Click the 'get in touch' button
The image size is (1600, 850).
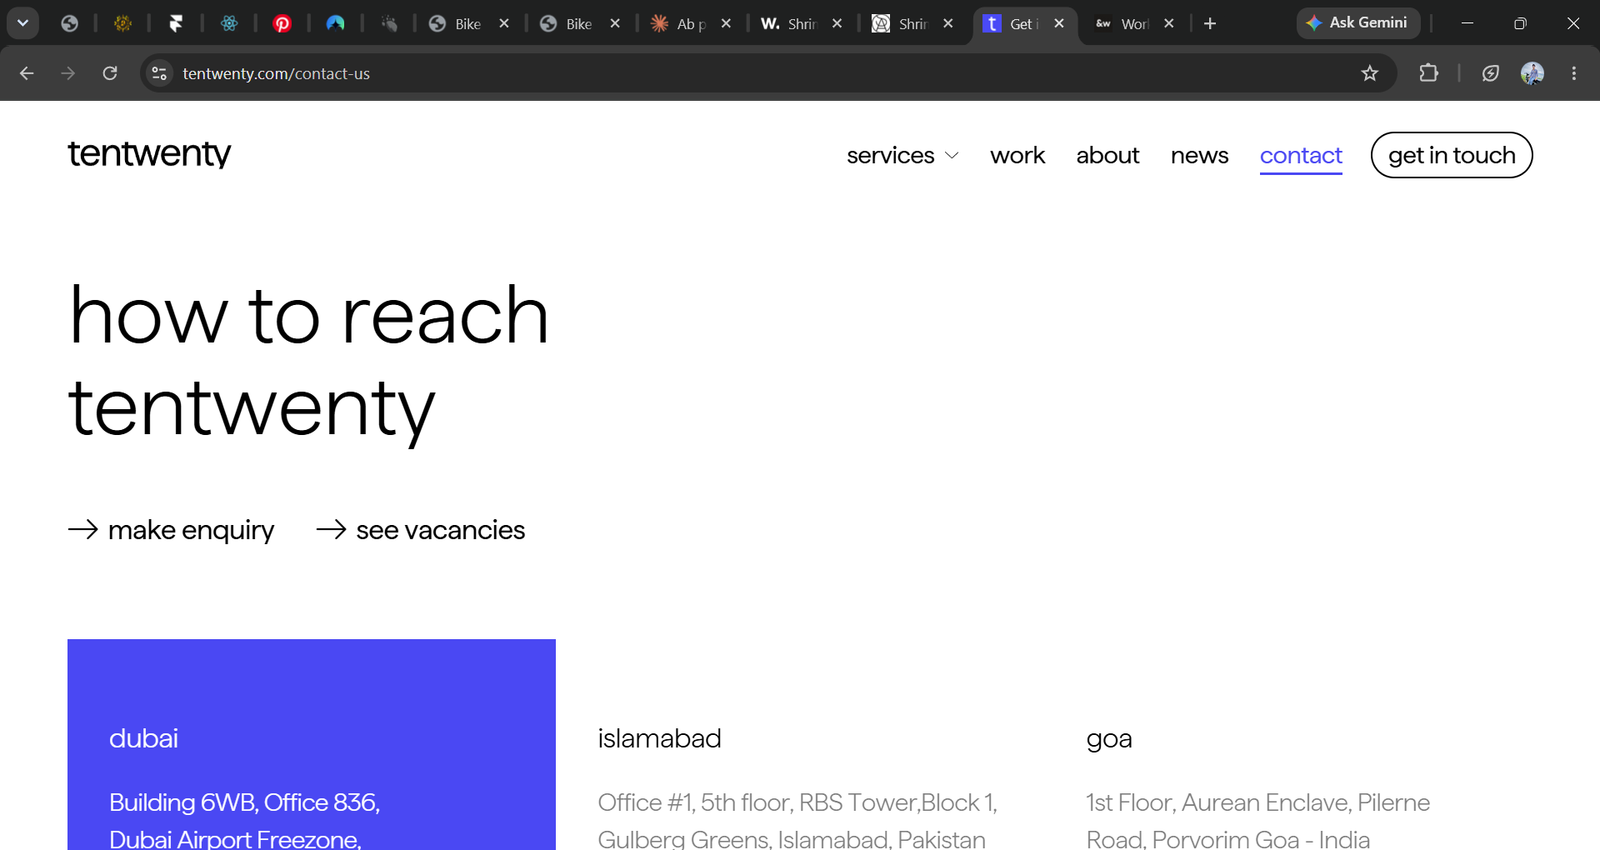click(x=1452, y=155)
